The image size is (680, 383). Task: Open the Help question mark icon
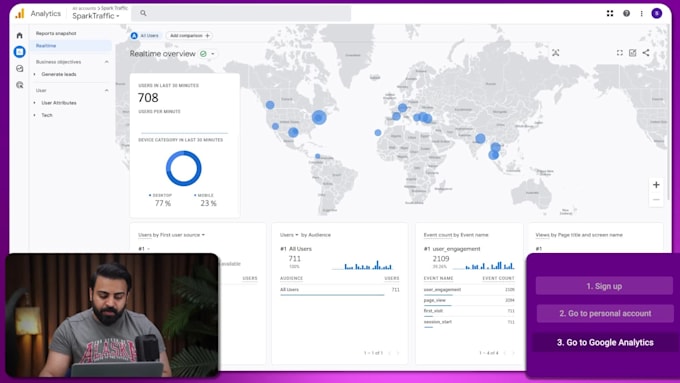626,13
